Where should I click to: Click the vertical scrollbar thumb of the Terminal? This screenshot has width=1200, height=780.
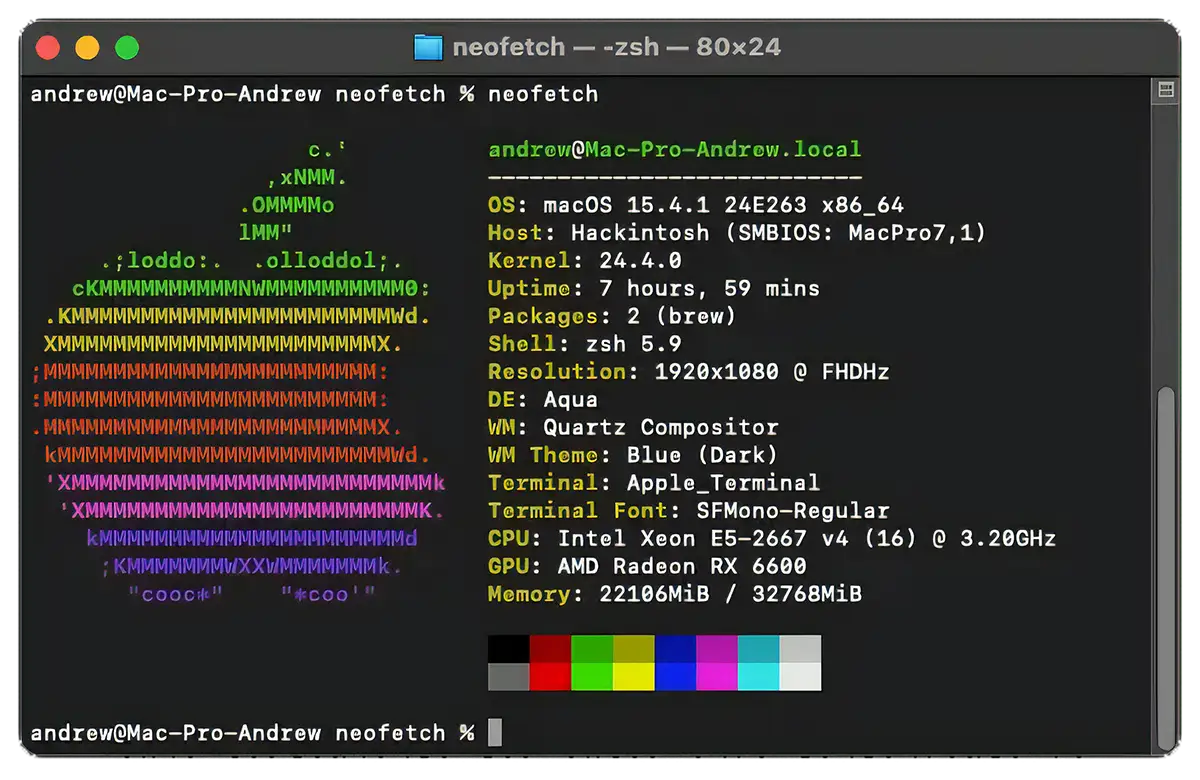click(x=1166, y=568)
